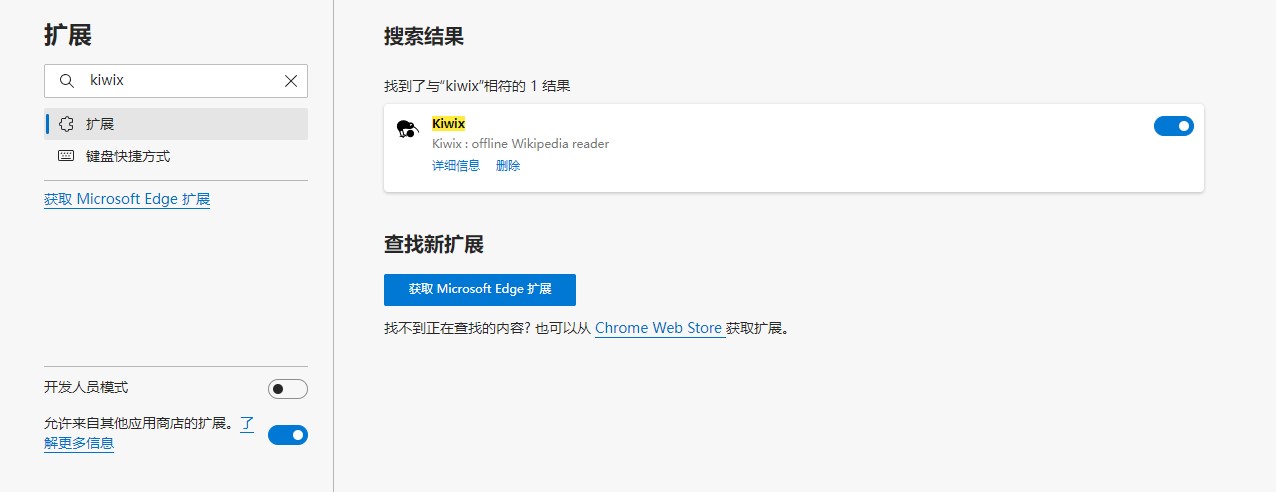Open the Chrome Web Store link
Viewport: 1276px width, 492px height.
[x=659, y=328]
